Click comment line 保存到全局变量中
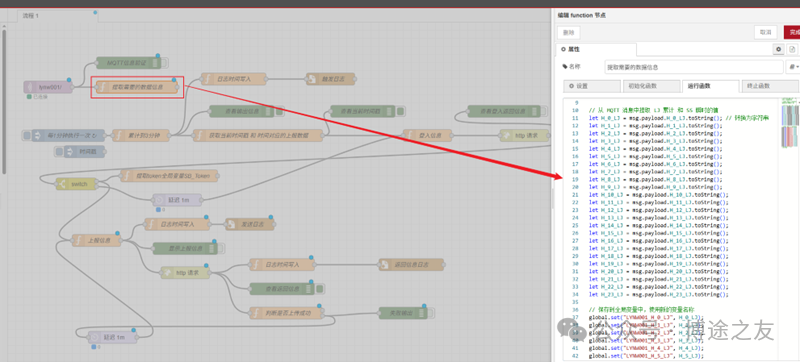The image size is (800, 362). [x=641, y=309]
